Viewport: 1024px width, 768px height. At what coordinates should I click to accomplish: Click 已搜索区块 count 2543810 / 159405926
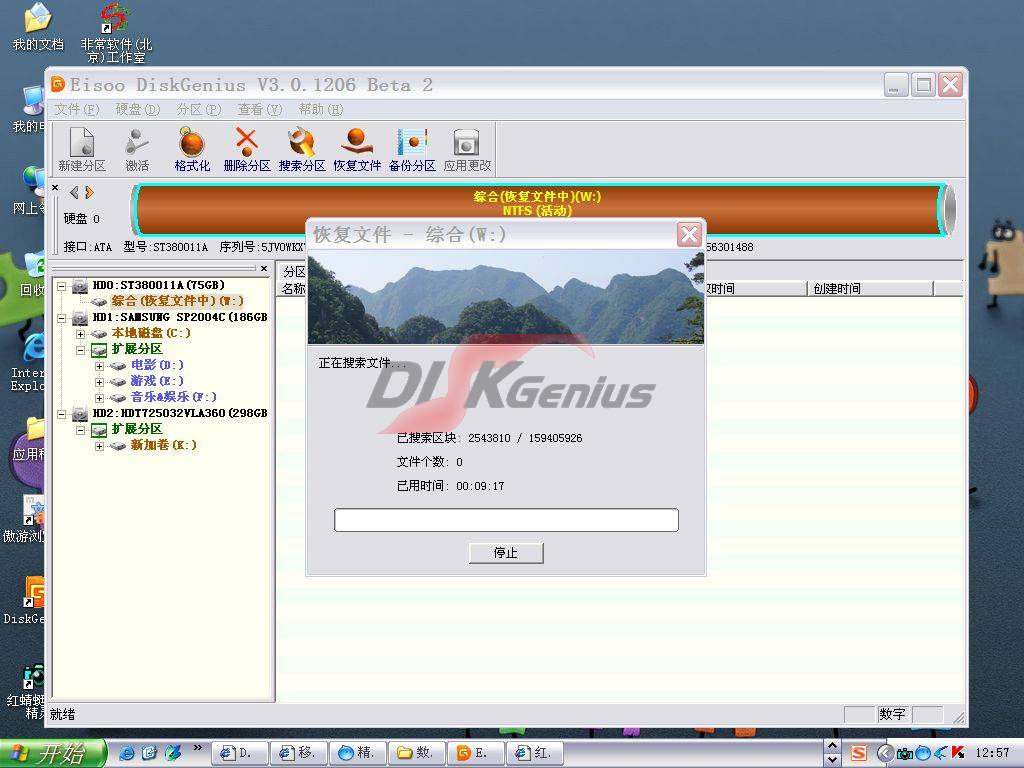525,438
